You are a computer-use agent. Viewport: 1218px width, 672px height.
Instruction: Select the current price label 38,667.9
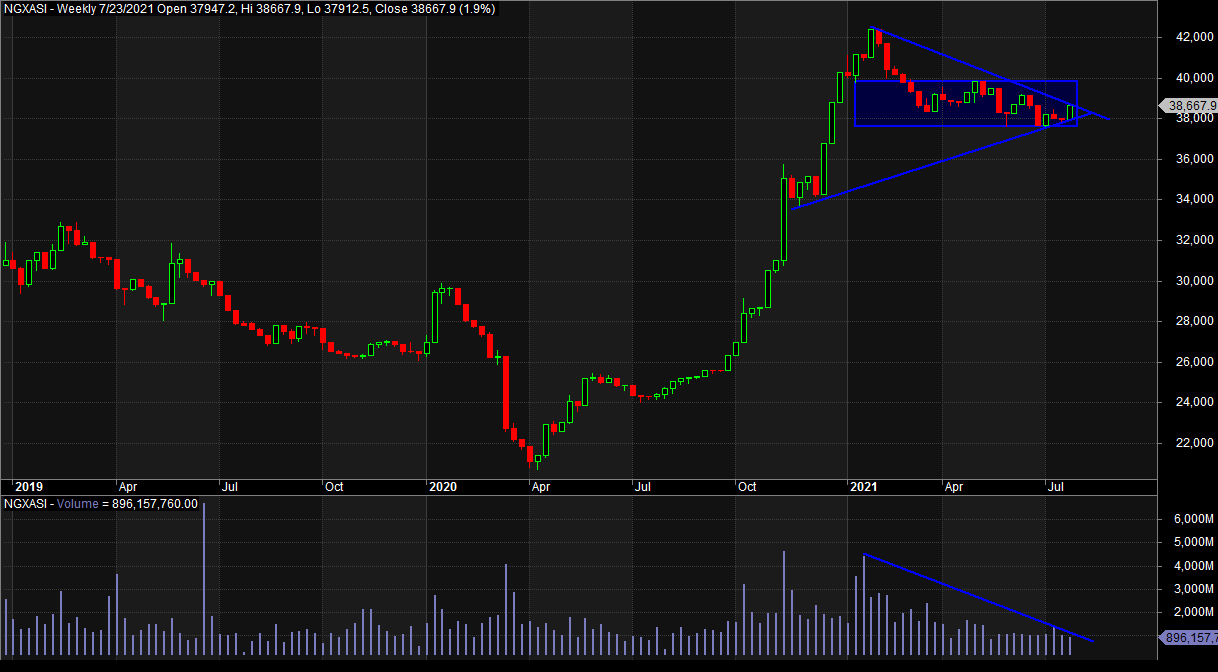tap(1187, 105)
